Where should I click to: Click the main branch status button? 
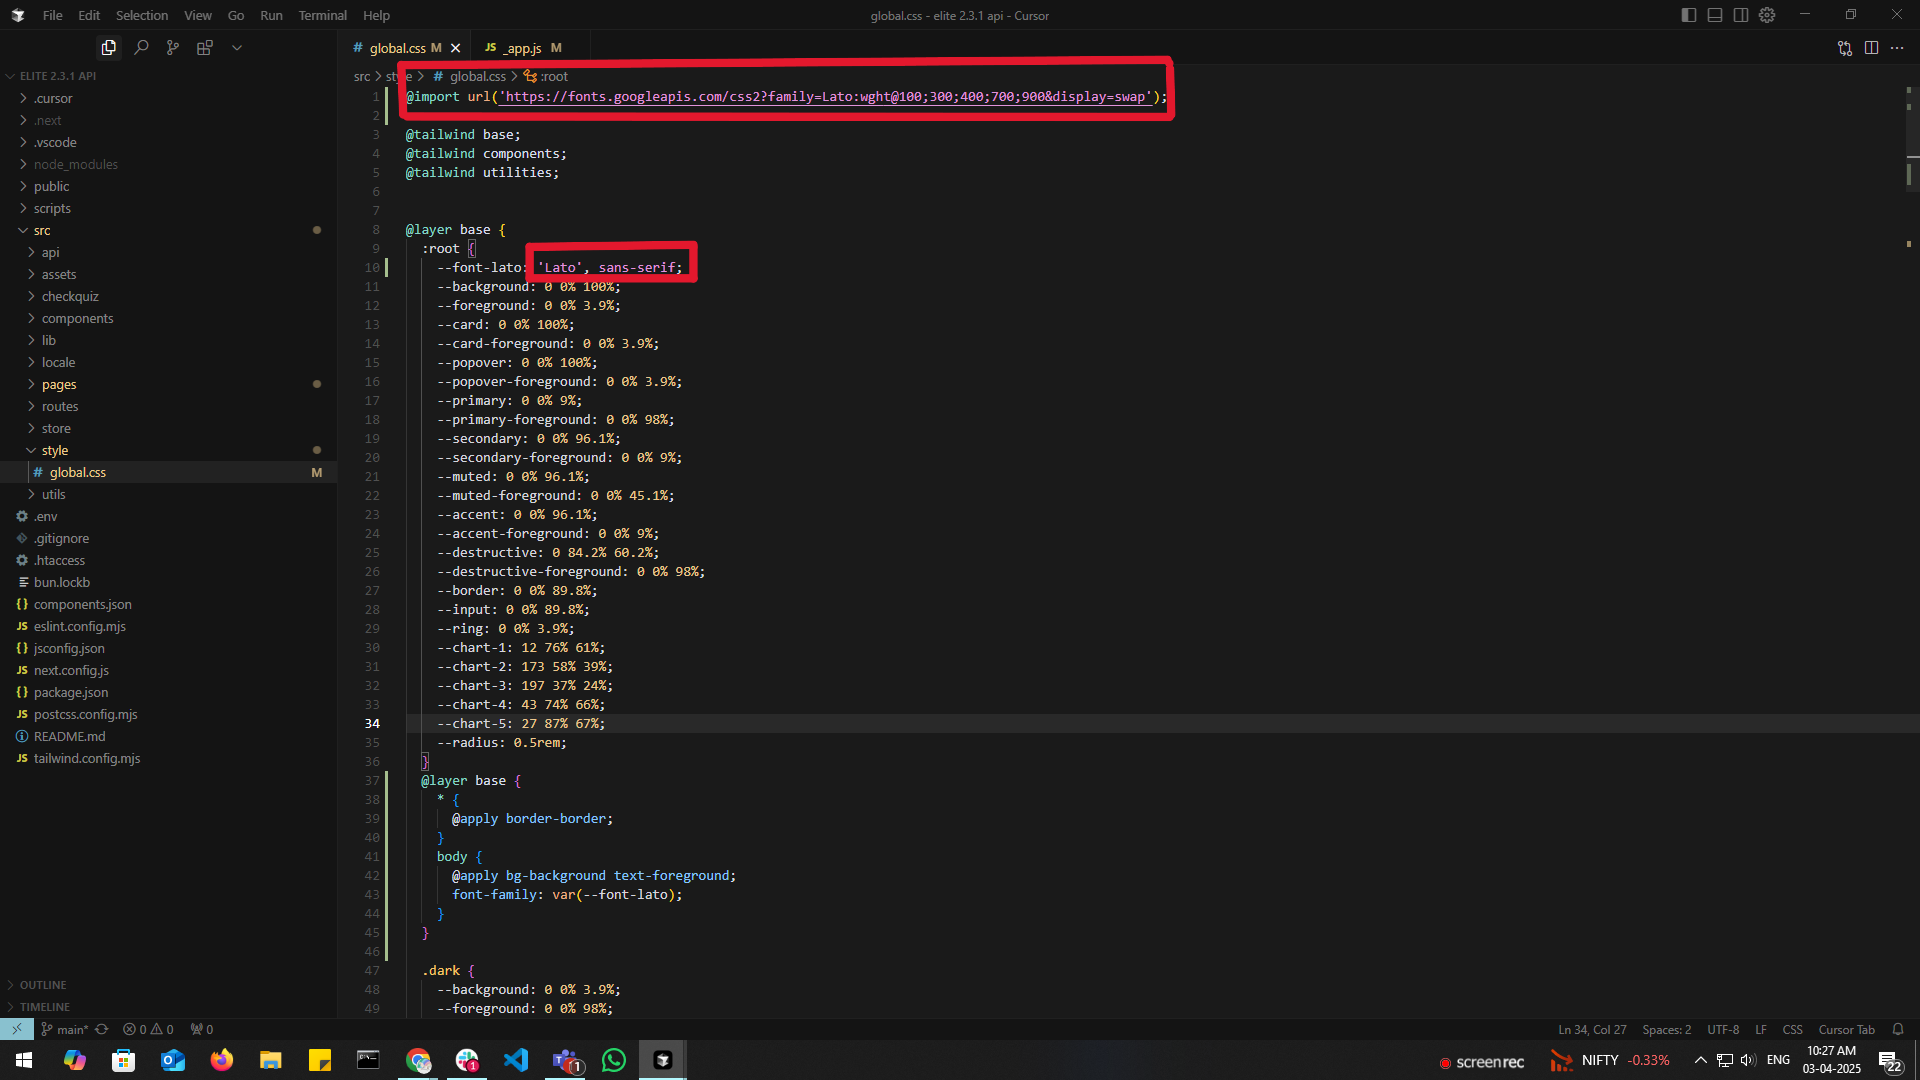65,1029
